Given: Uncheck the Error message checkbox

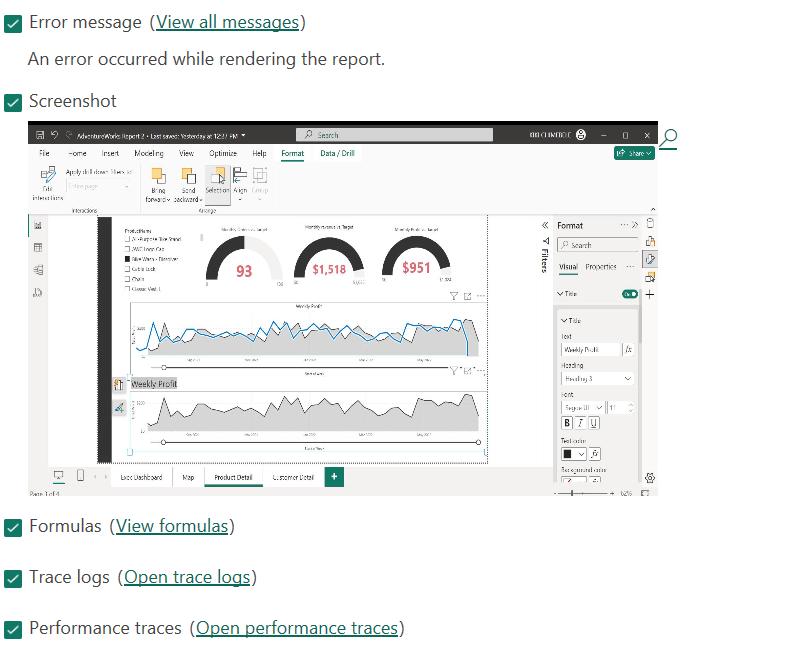Looking at the screenshot, I should coord(13,24).
